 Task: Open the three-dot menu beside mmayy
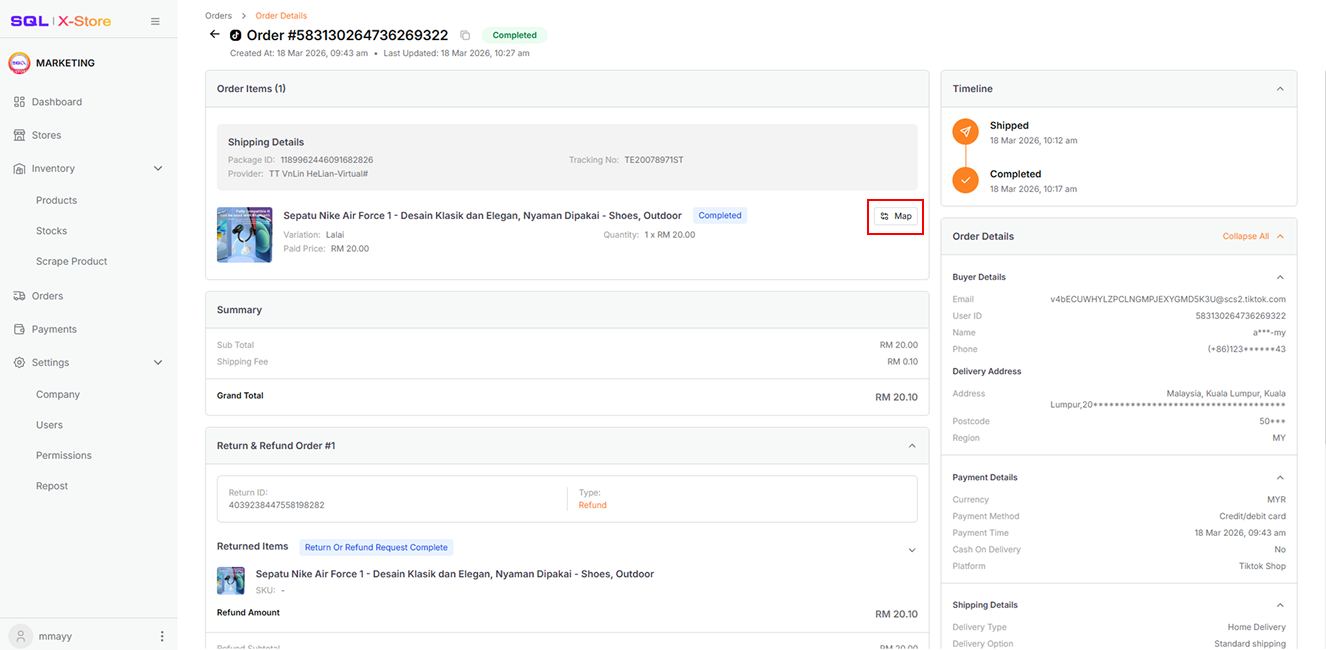(x=162, y=636)
